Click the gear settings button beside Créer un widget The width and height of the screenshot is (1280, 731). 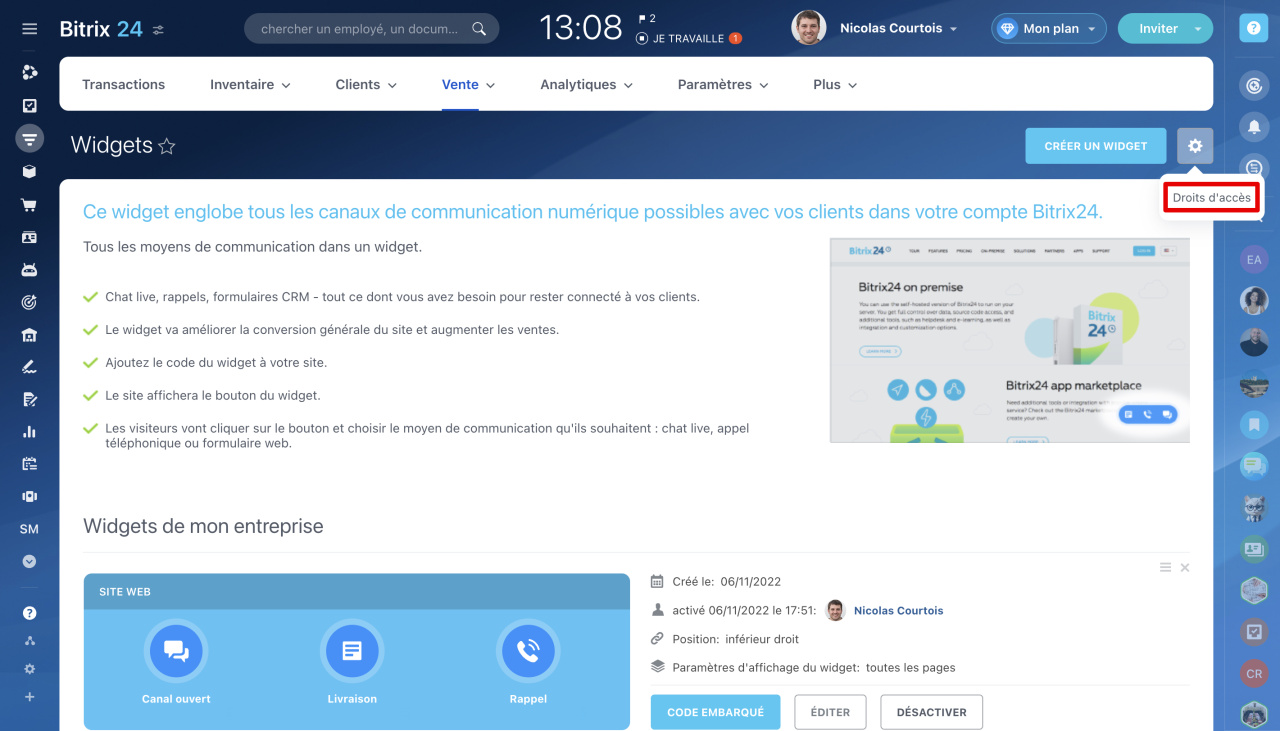tap(1195, 146)
